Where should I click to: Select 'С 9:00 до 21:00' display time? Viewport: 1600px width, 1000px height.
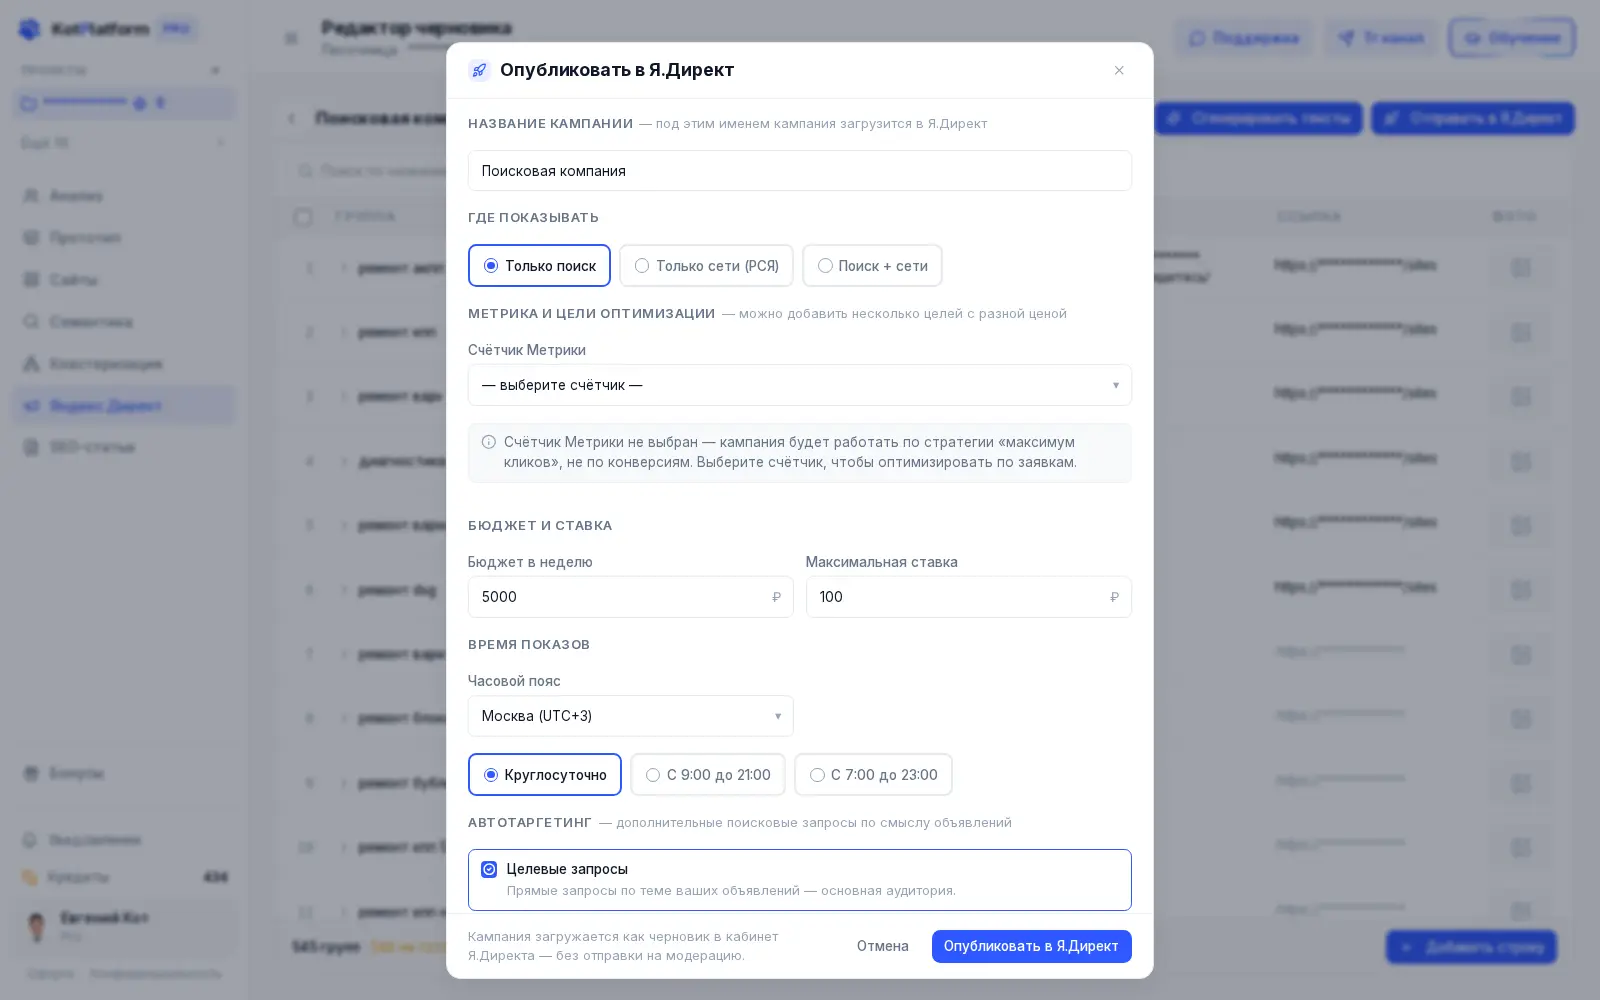pos(708,775)
